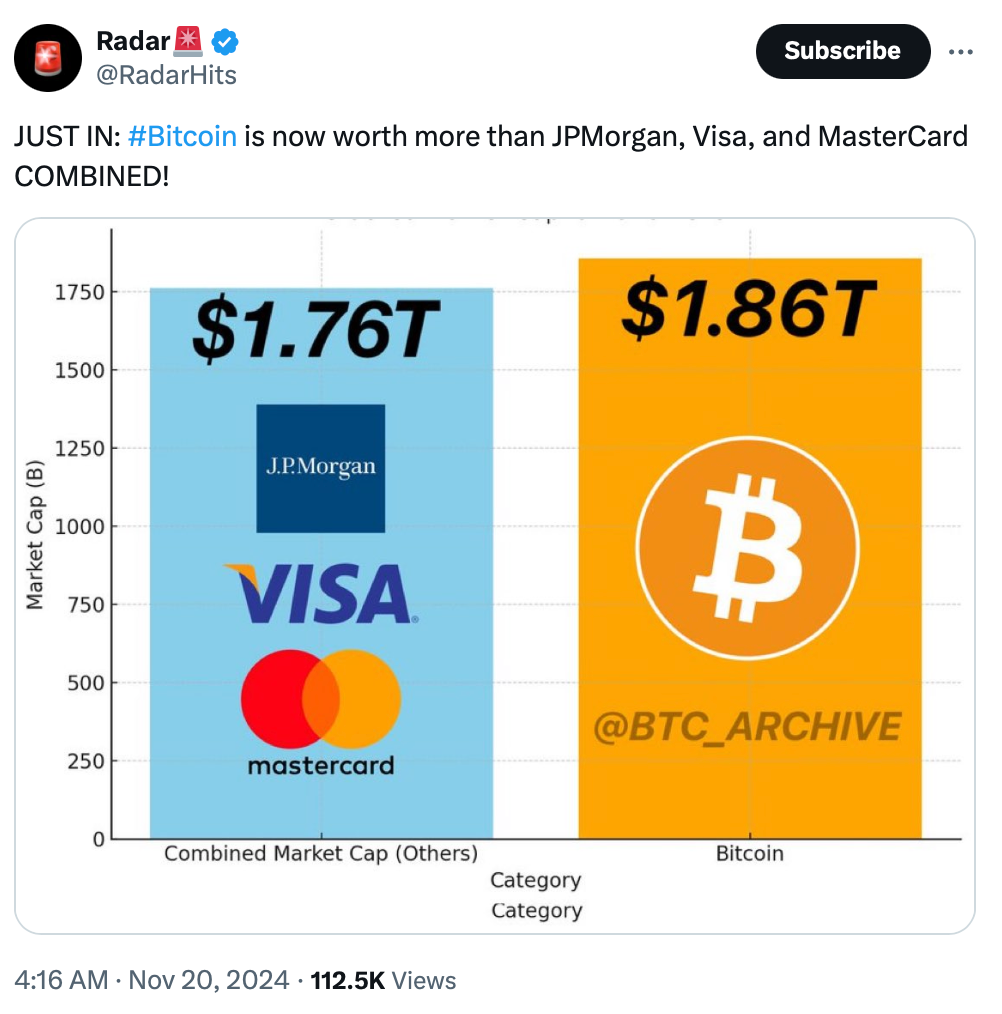Click the Radar display name

click(133, 42)
